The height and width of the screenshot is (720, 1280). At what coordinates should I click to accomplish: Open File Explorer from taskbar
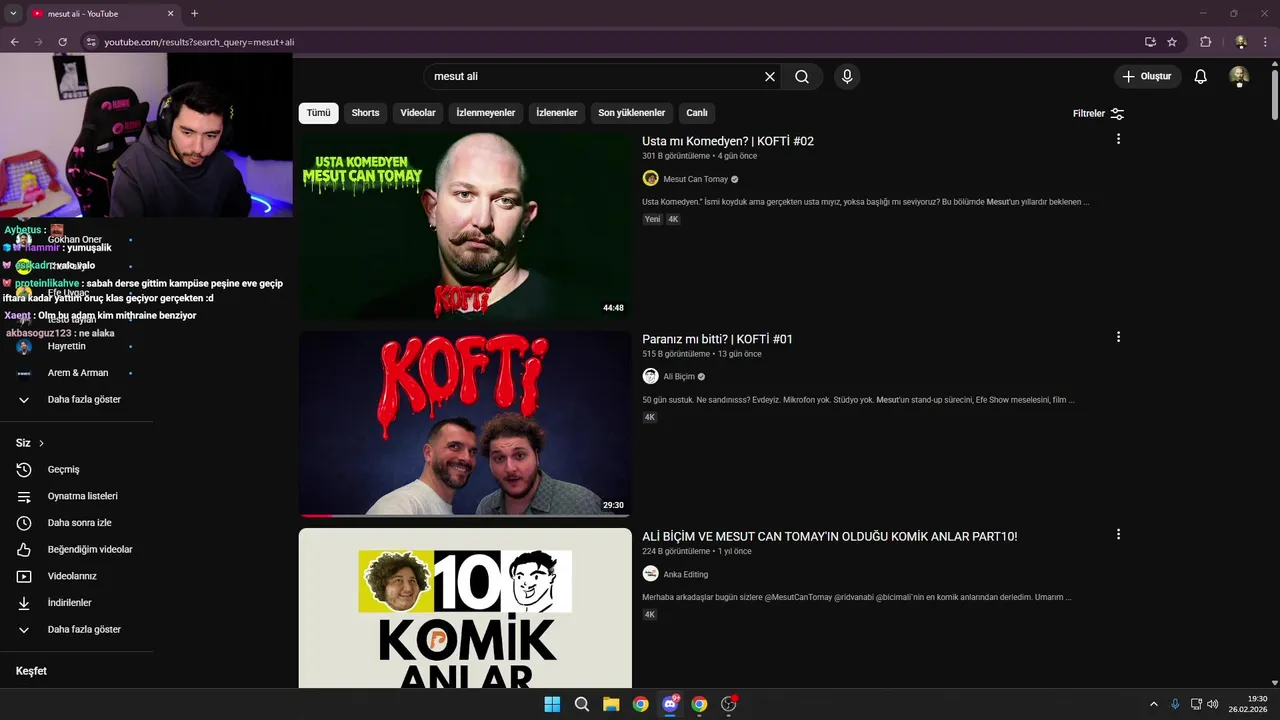(611, 704)
